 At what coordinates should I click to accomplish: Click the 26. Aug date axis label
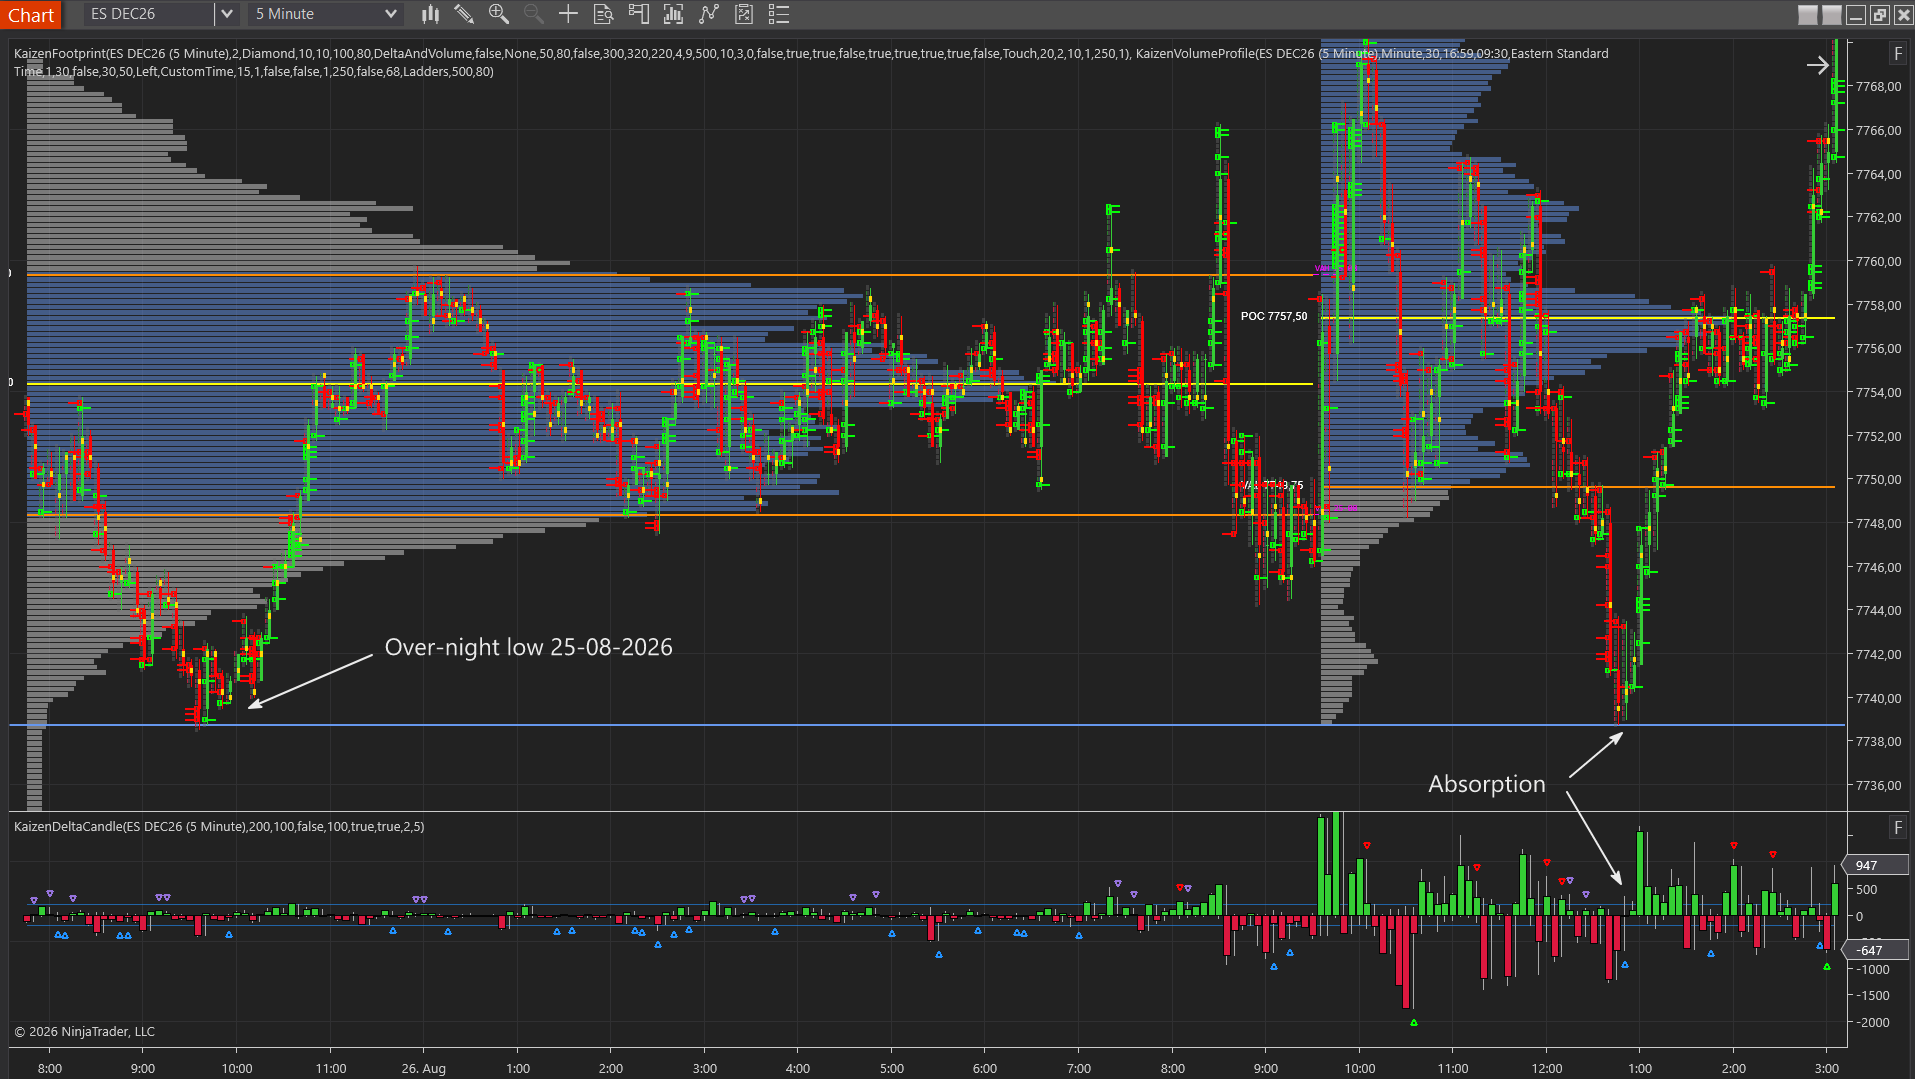(423, 1068)
